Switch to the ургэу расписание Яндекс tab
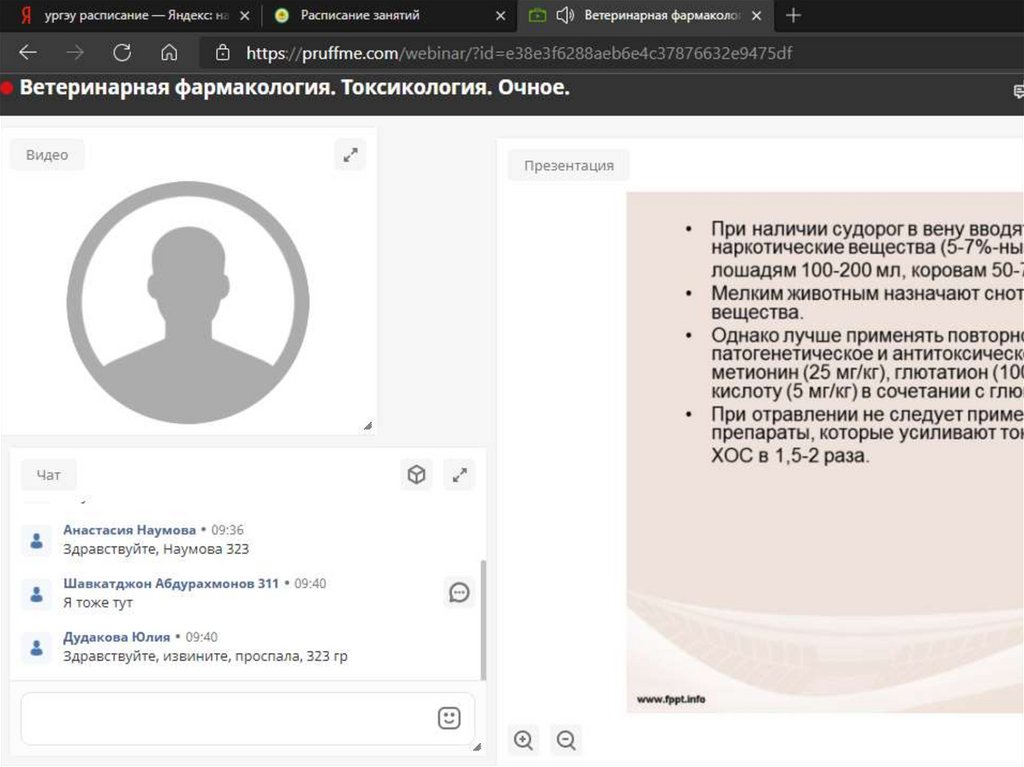 [x=130, y=15]
